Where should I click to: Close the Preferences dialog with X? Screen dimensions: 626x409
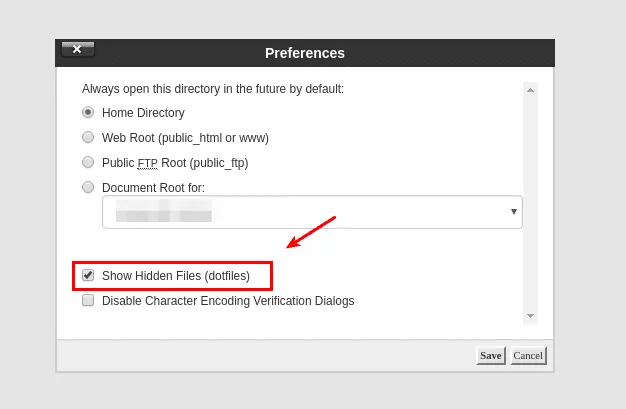77,49
